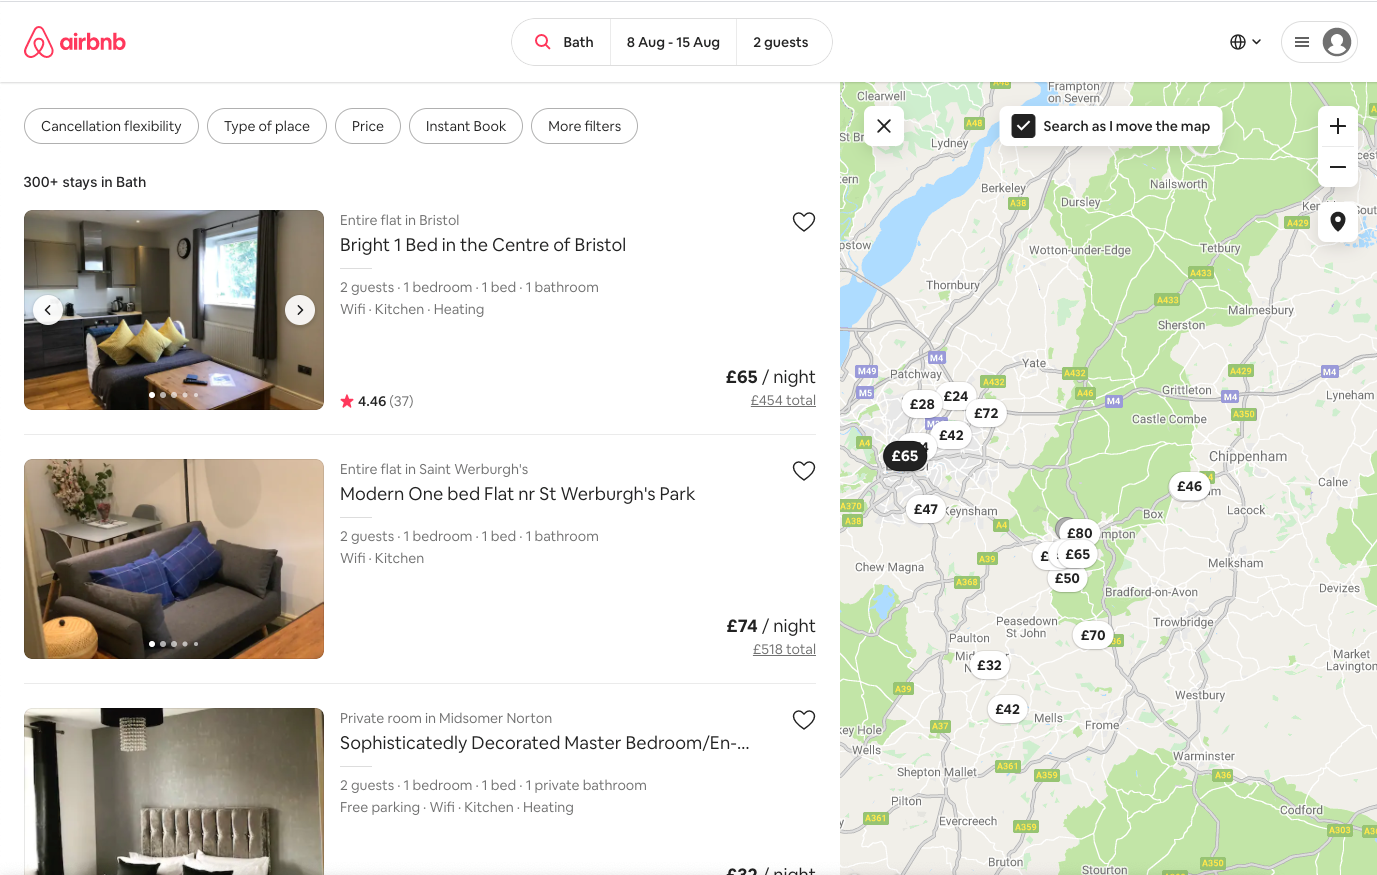Open the £454 total price breakdown

coord(783,401)
